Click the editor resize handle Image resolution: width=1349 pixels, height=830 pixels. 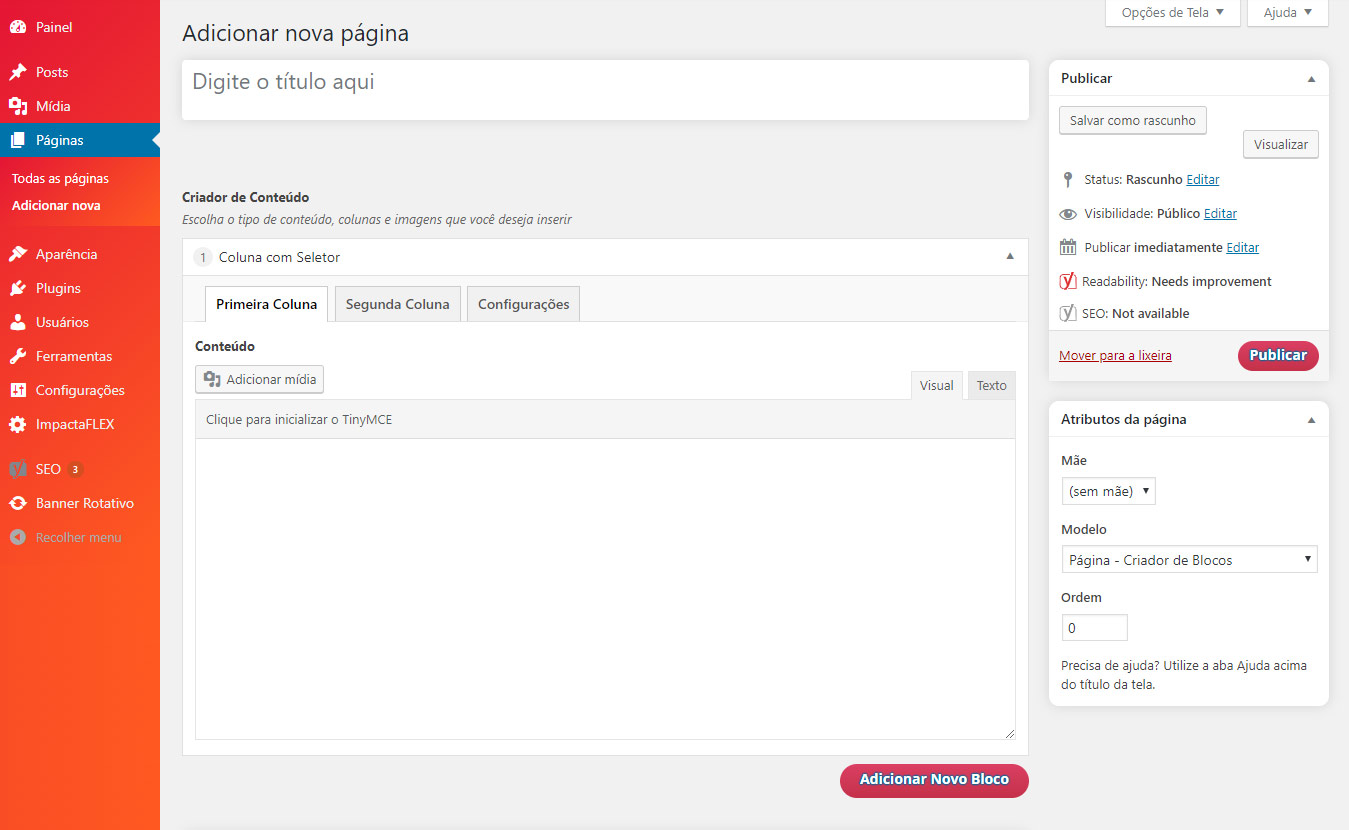(x=1009, y=733)
